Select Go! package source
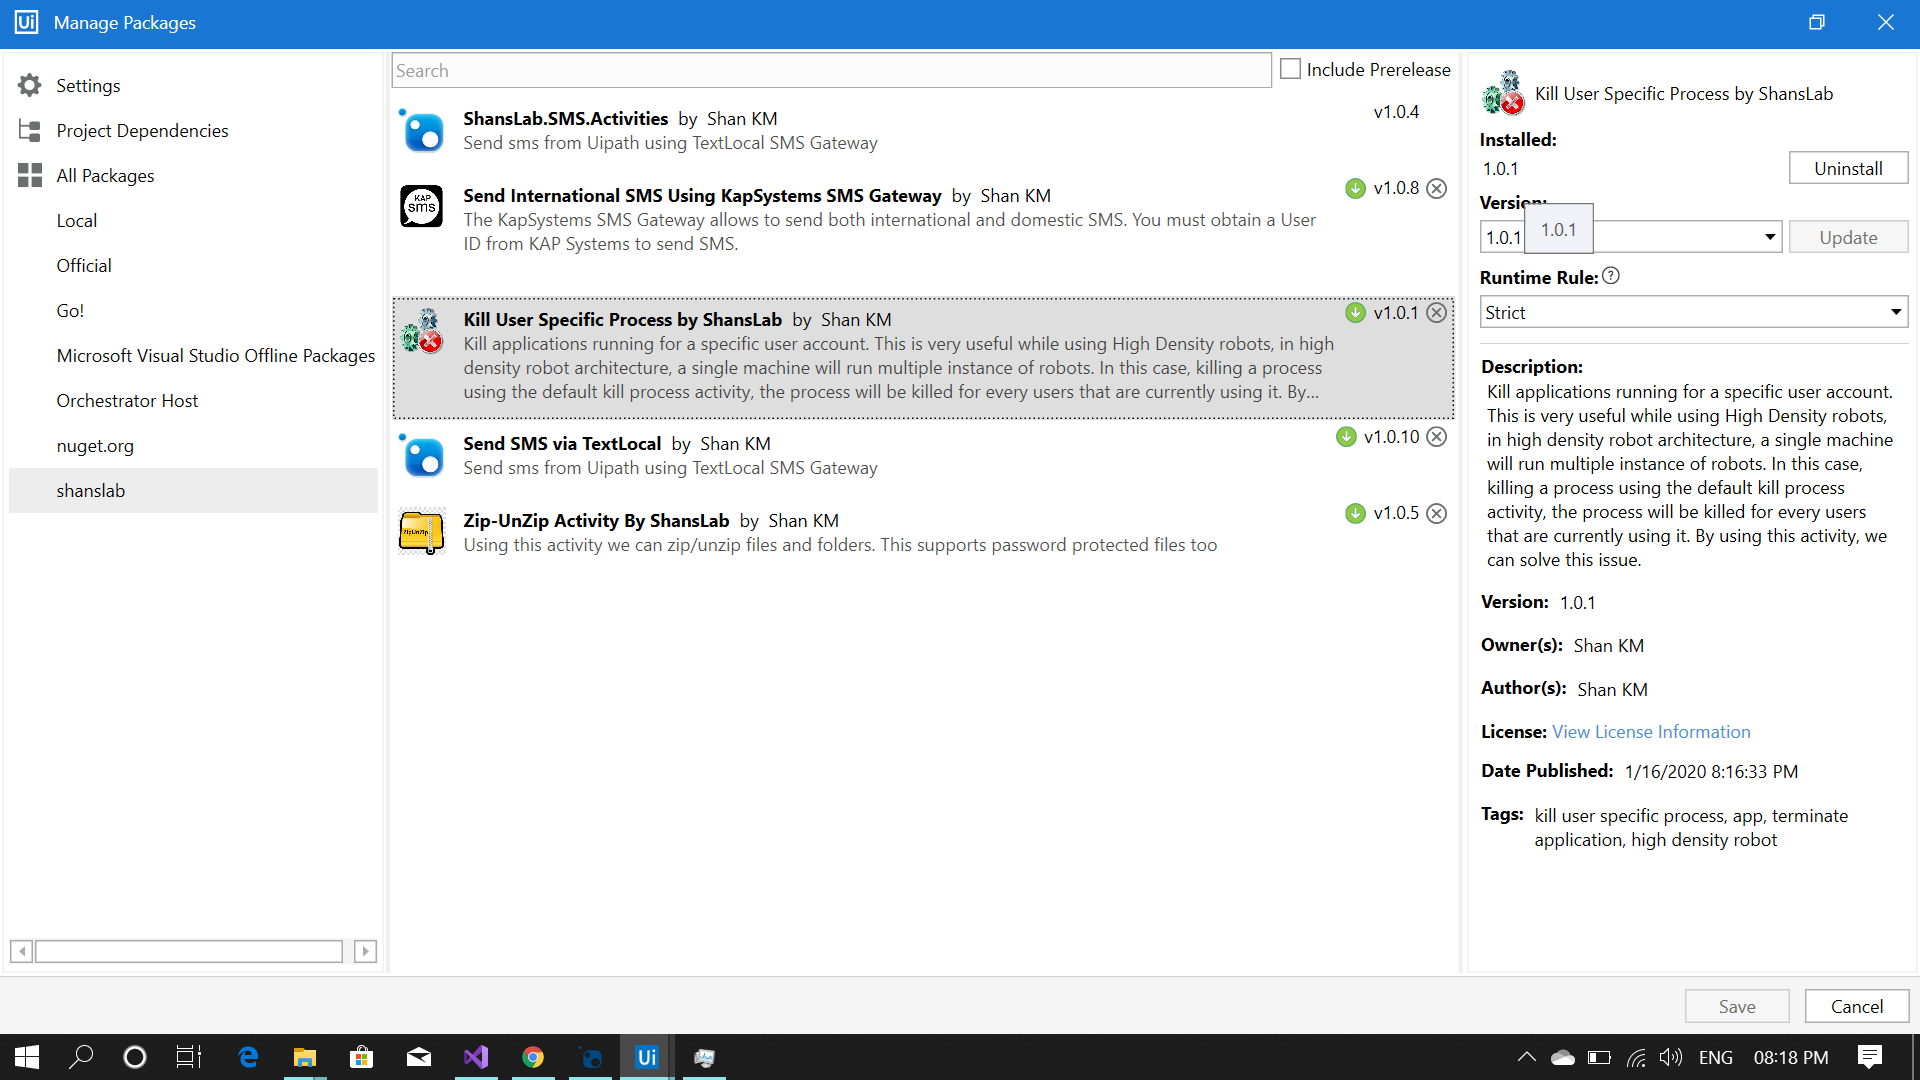 [x=70, y=311]
